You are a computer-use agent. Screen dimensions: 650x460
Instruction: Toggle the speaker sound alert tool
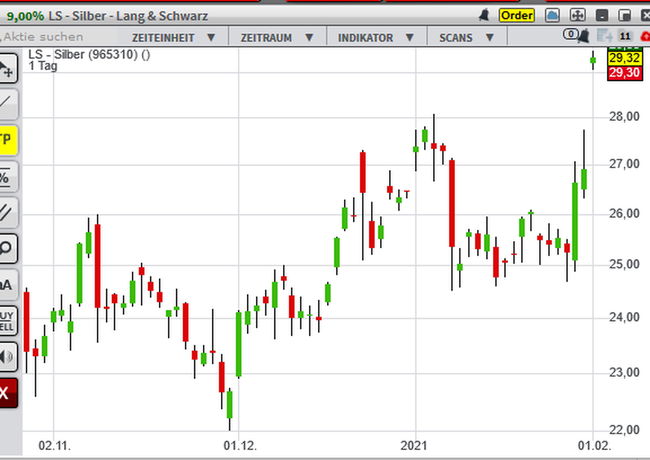[7, 357]
